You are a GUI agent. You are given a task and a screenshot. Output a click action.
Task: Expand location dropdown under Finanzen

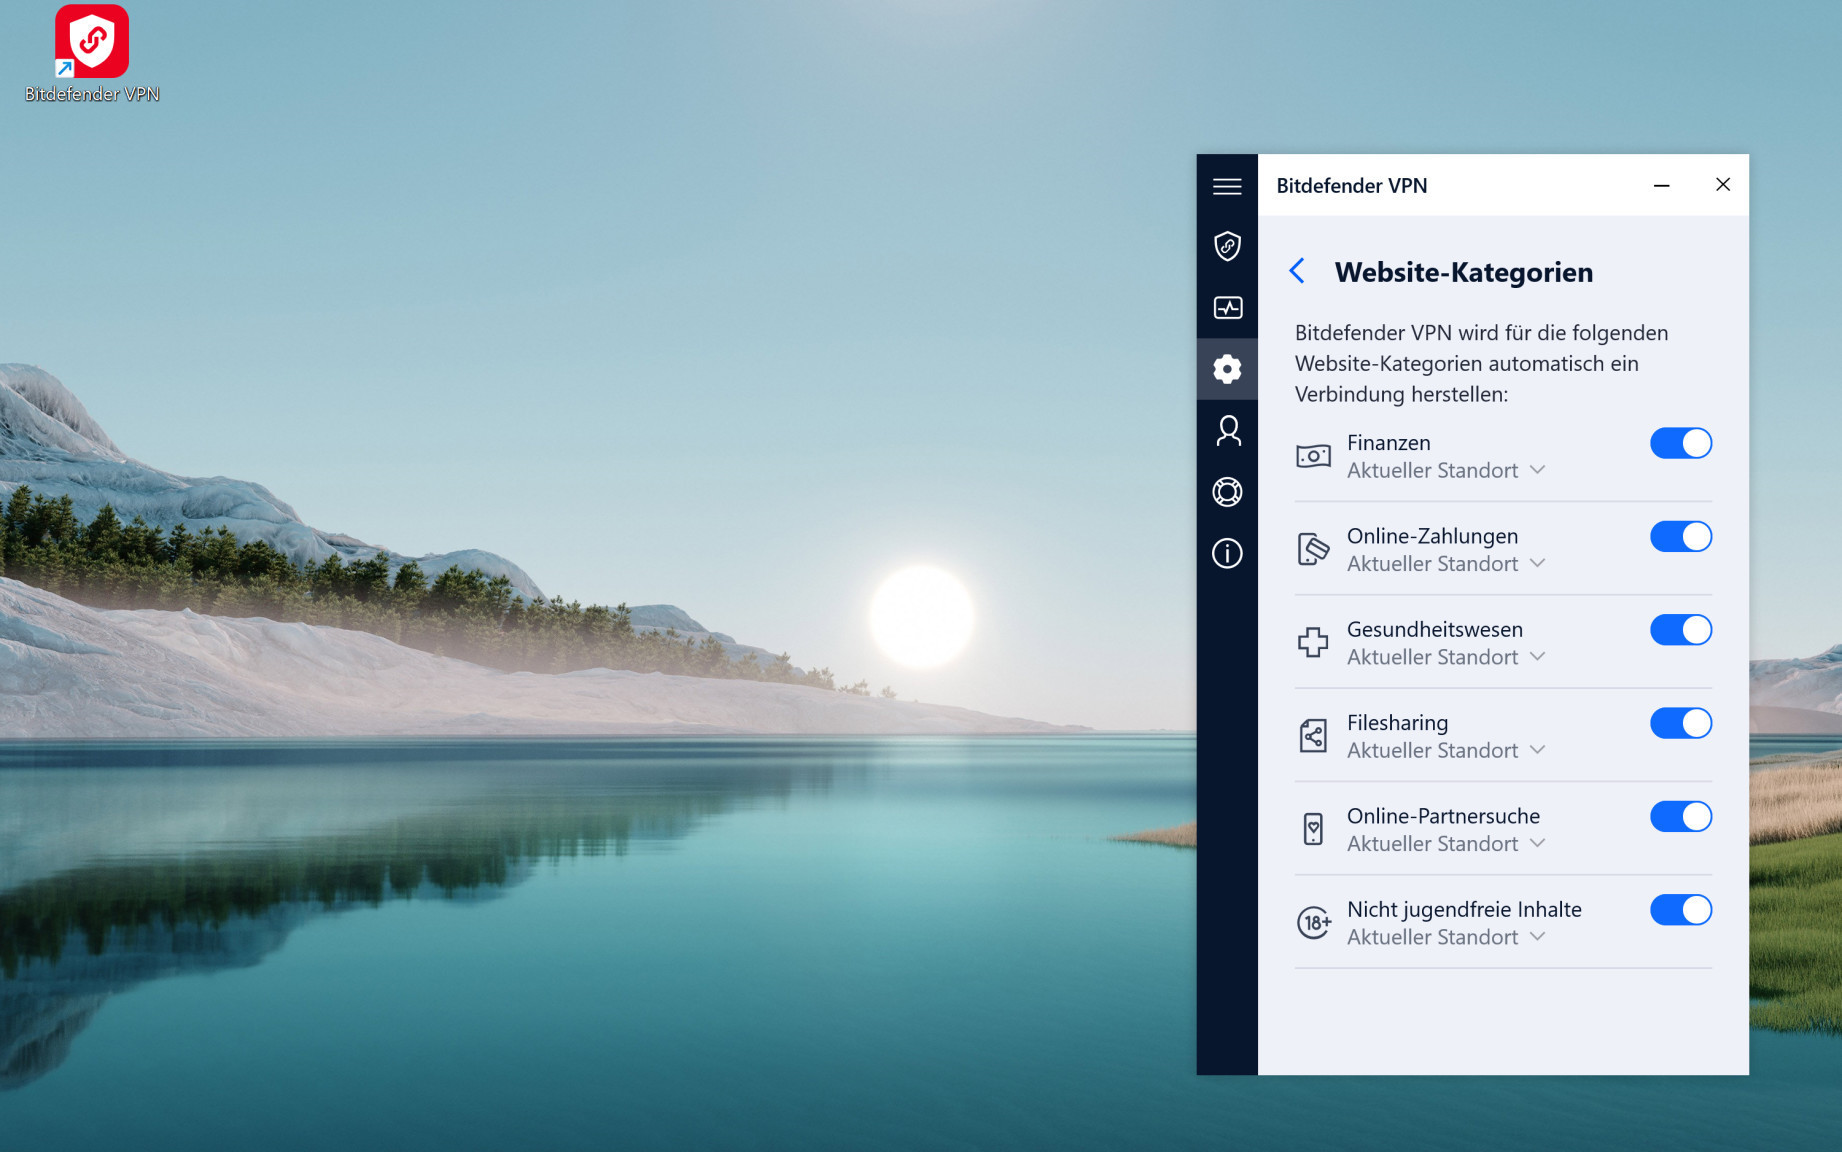tap(1446, 470)
